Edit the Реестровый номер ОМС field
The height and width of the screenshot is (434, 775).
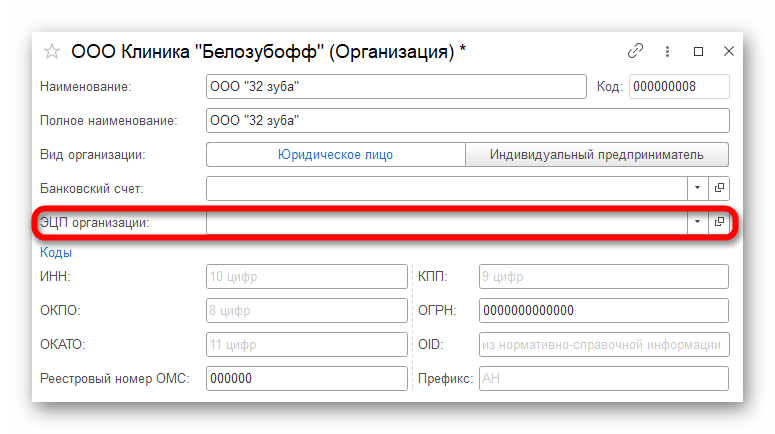coord(306,379)
